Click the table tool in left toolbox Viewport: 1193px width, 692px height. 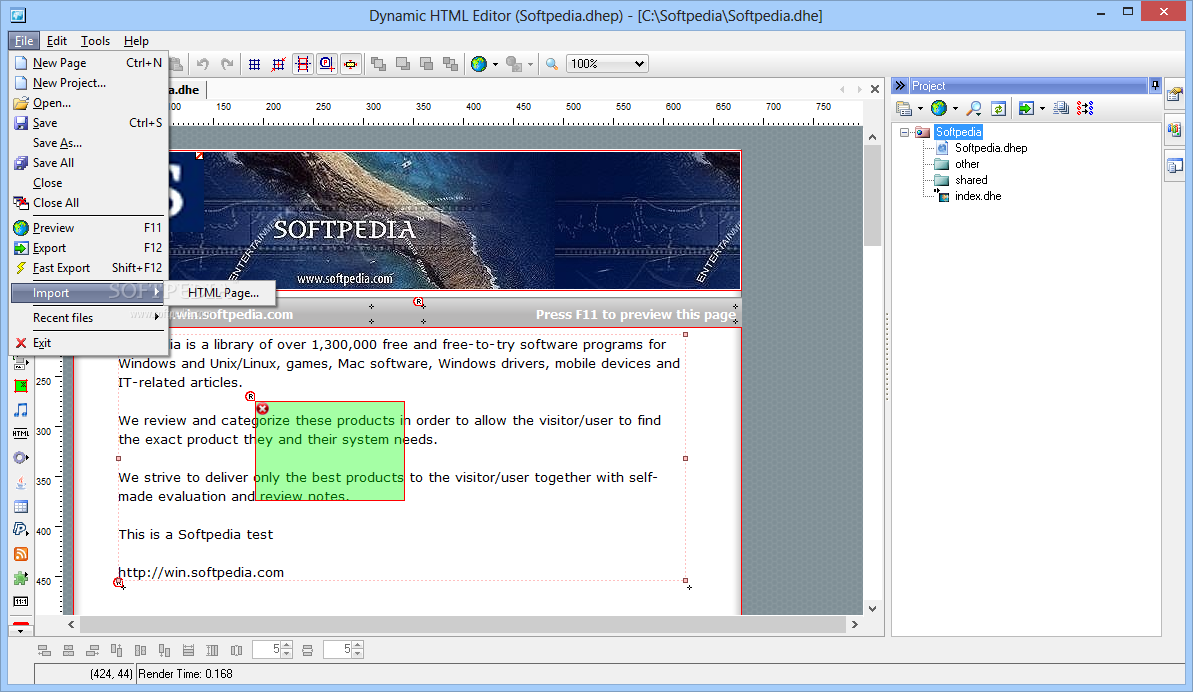(x=21, y=506)
